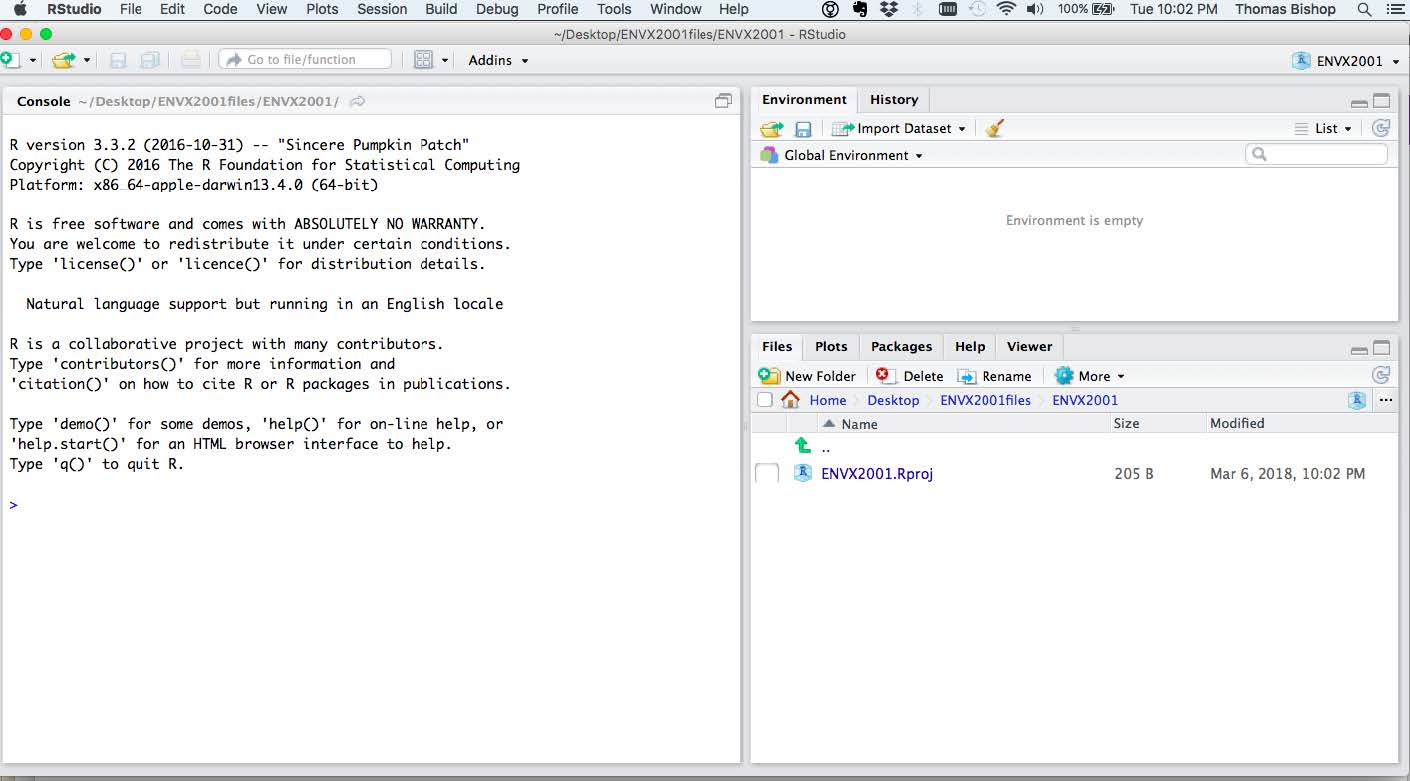Click the Wi-Fi status icon
This screenshot has height=781, width=1410.
1006,9
